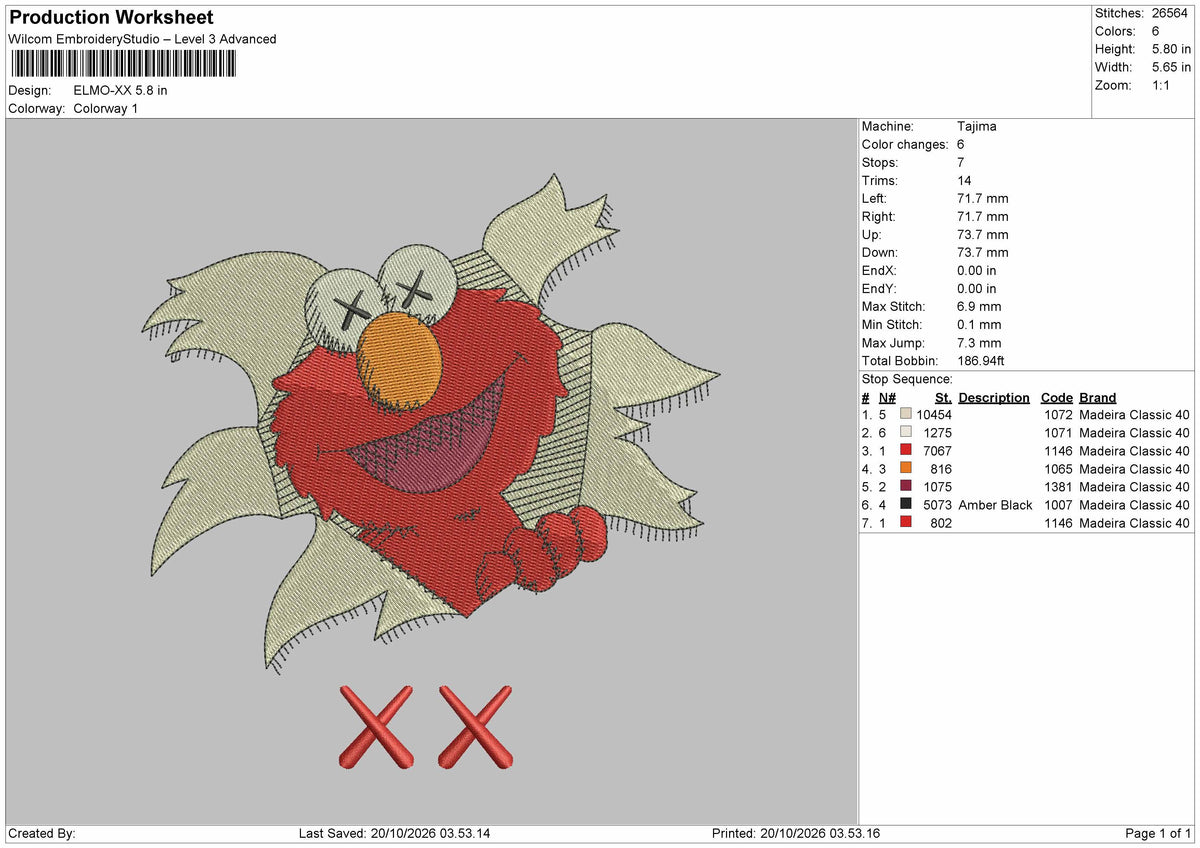Screen dimensions: 1200x848
Task: Click the barcode under the Wilcom title
Action: [x=124, y=64]
